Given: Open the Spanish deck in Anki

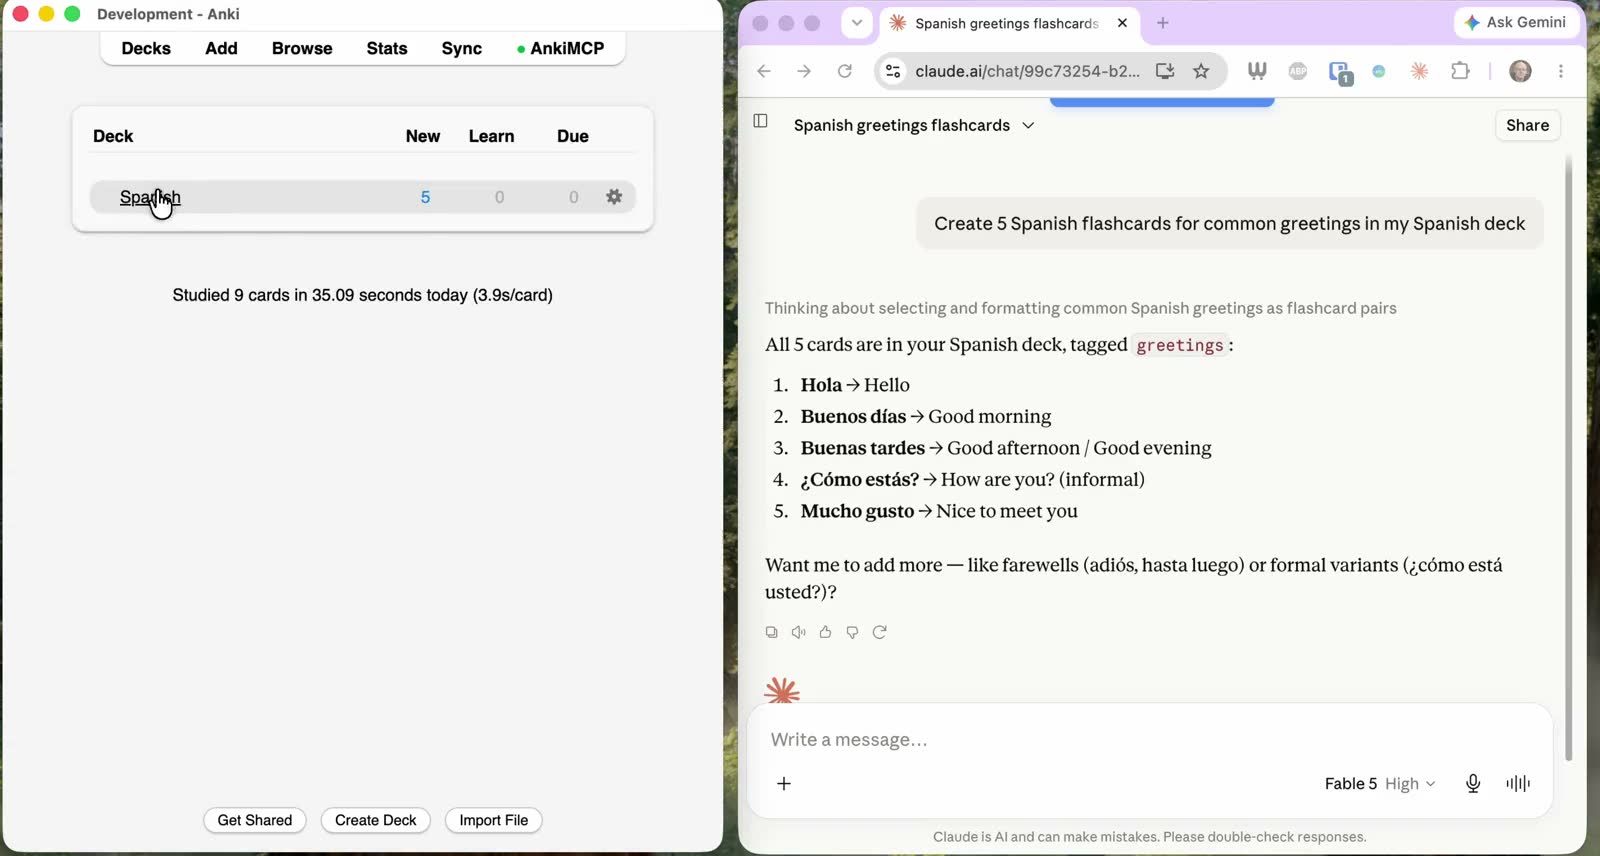Looking at the screenshot, I should click(150, 197).
